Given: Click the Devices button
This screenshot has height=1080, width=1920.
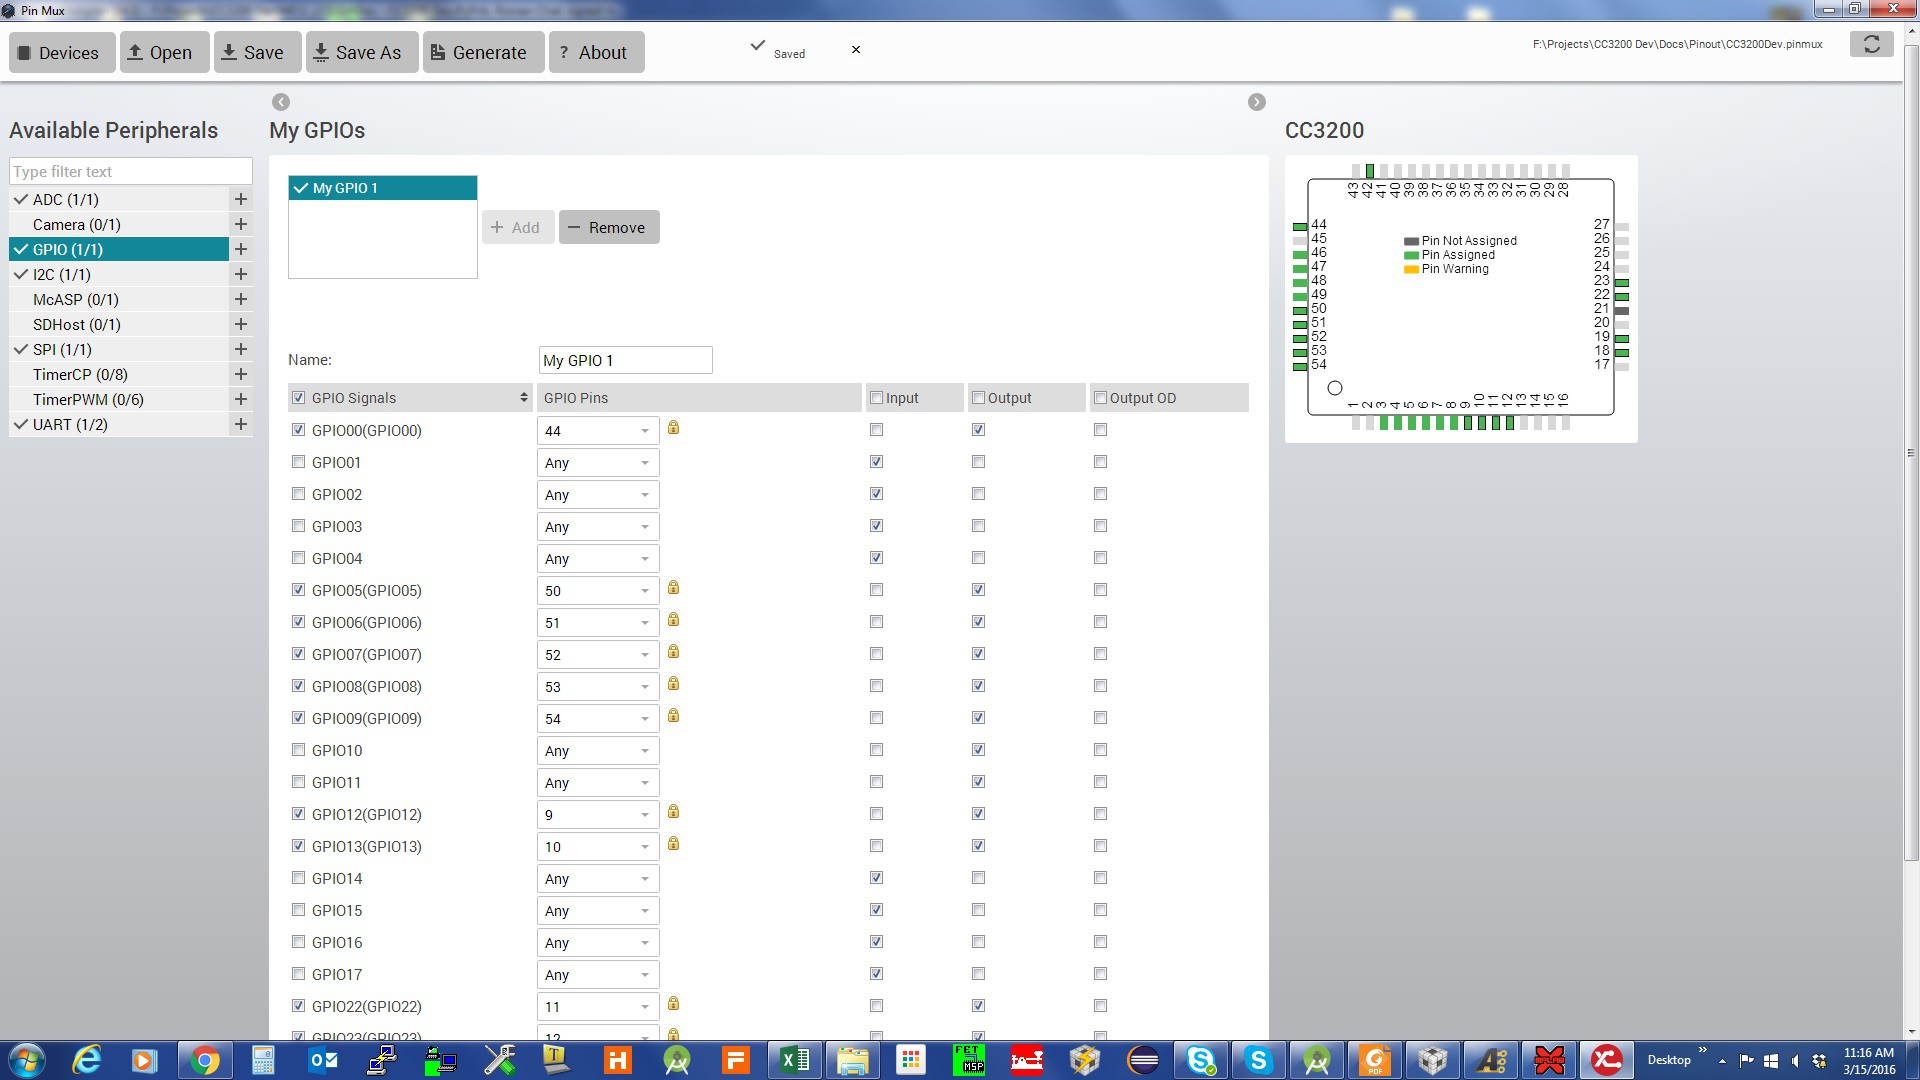Looking at the screenshot, I should pos(62,52).
